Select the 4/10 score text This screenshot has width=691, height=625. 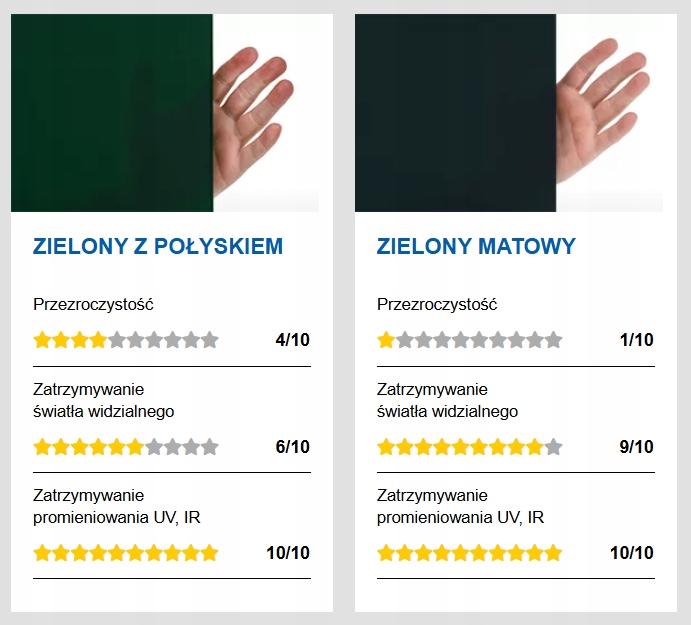293,340
